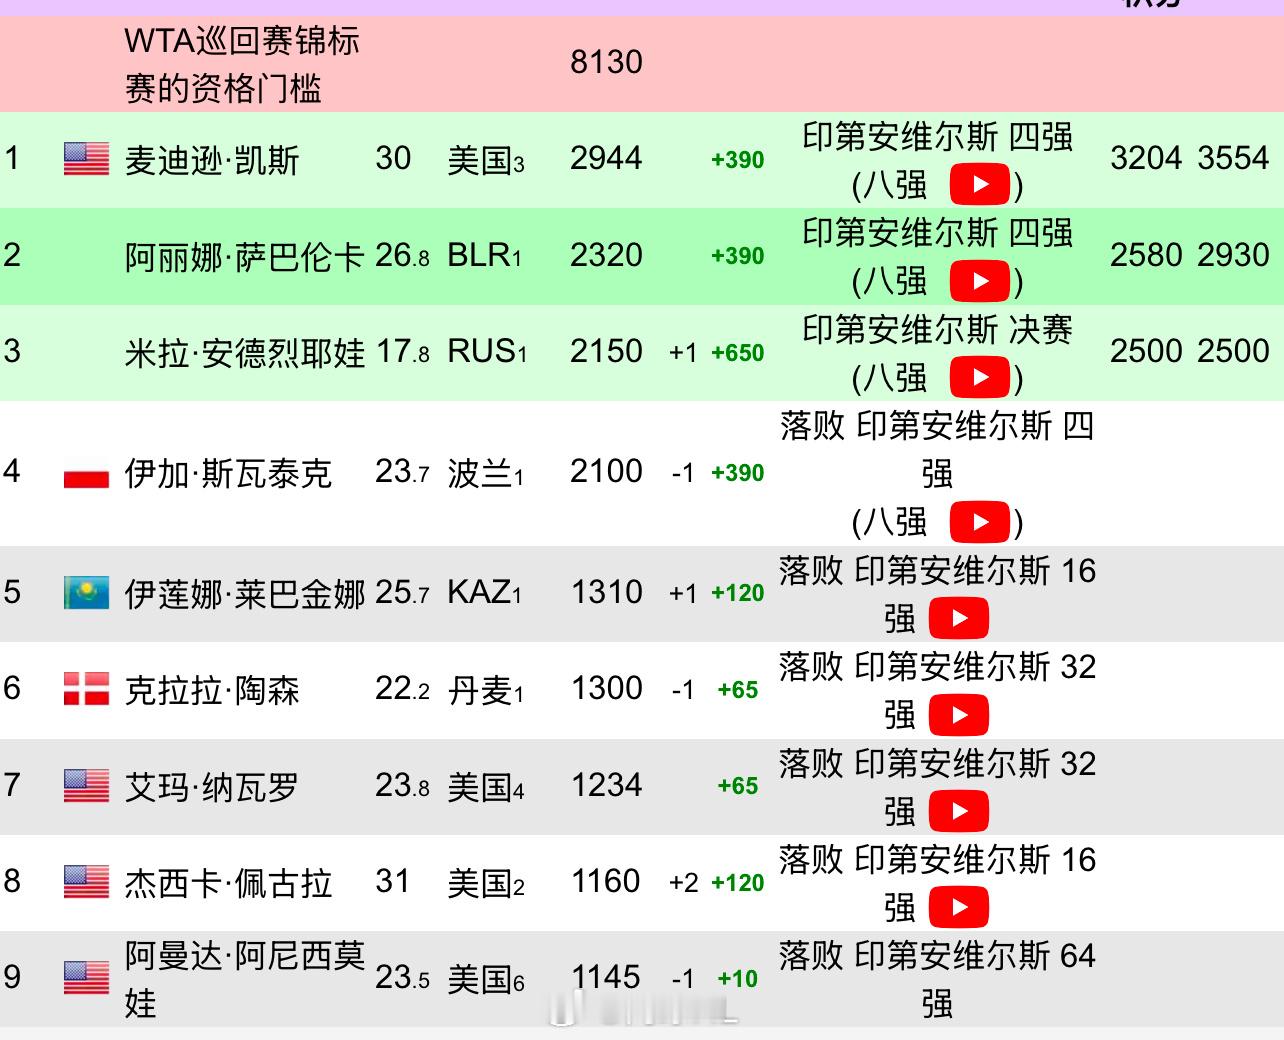Select country label 丹麦
Image resolution: width=1284 pixels, height=1040 pixels.
coord(480,690)
